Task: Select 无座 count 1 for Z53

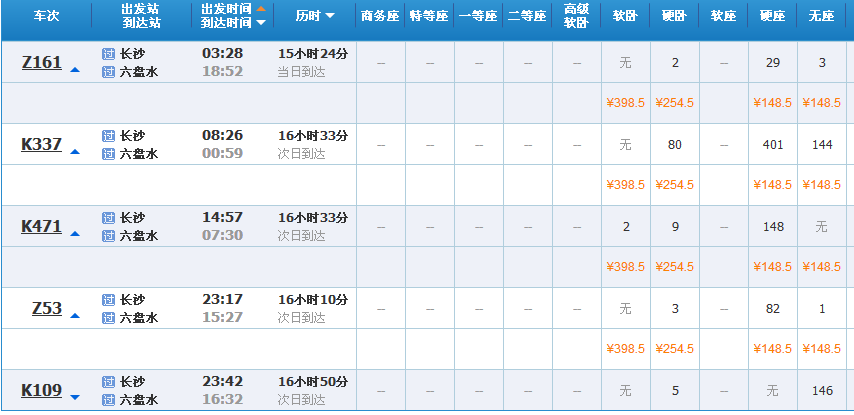Action: (x=822, y=309)
